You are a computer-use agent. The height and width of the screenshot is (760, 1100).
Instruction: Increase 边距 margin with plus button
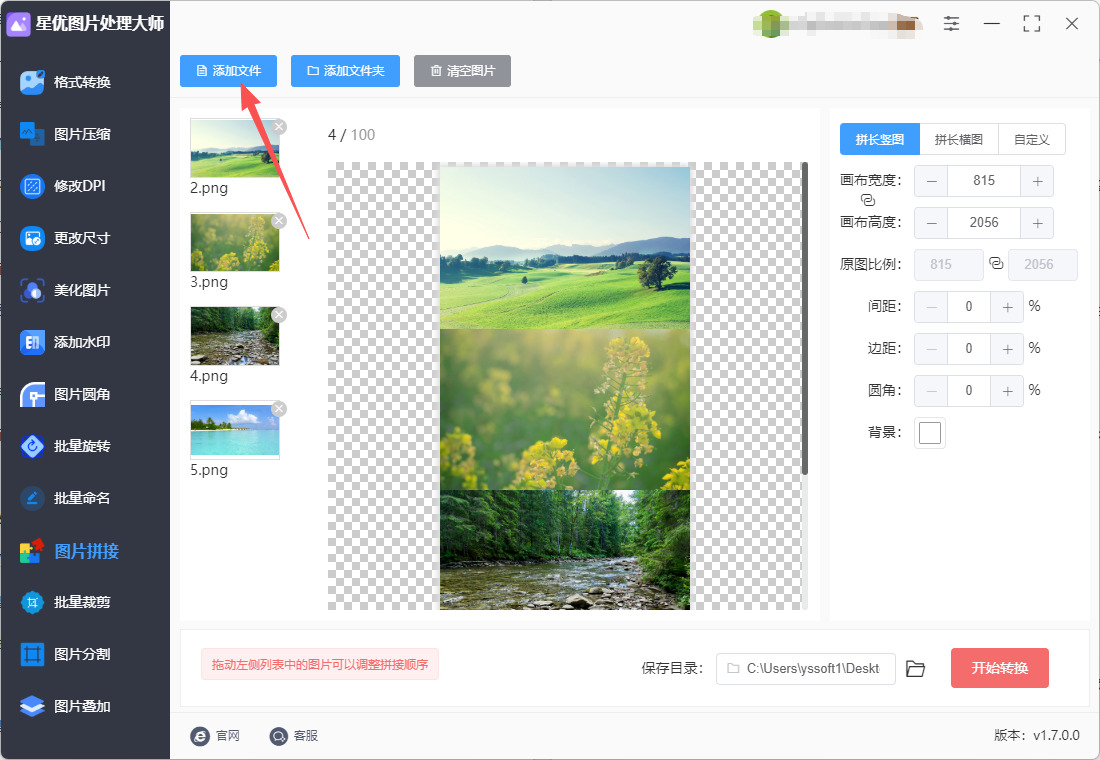1007,349
